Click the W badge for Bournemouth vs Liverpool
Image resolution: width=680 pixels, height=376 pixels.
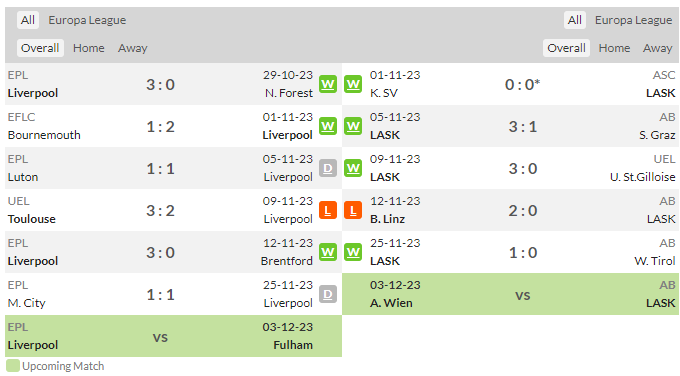point(328,126)
